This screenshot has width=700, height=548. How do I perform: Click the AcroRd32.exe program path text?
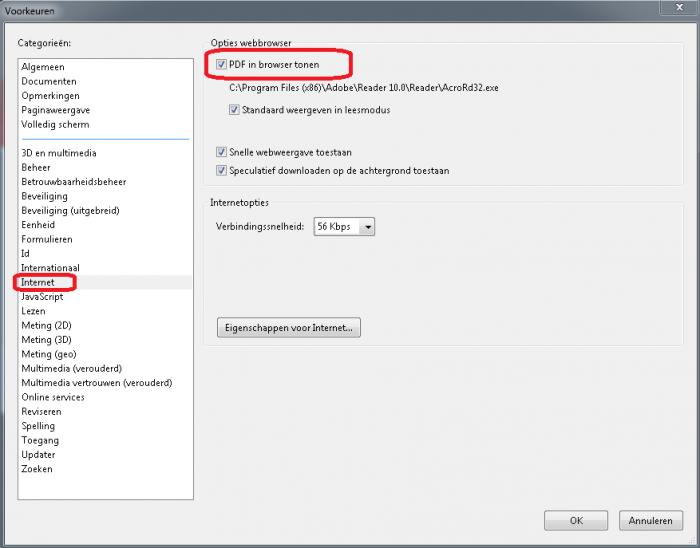(364, 87)
